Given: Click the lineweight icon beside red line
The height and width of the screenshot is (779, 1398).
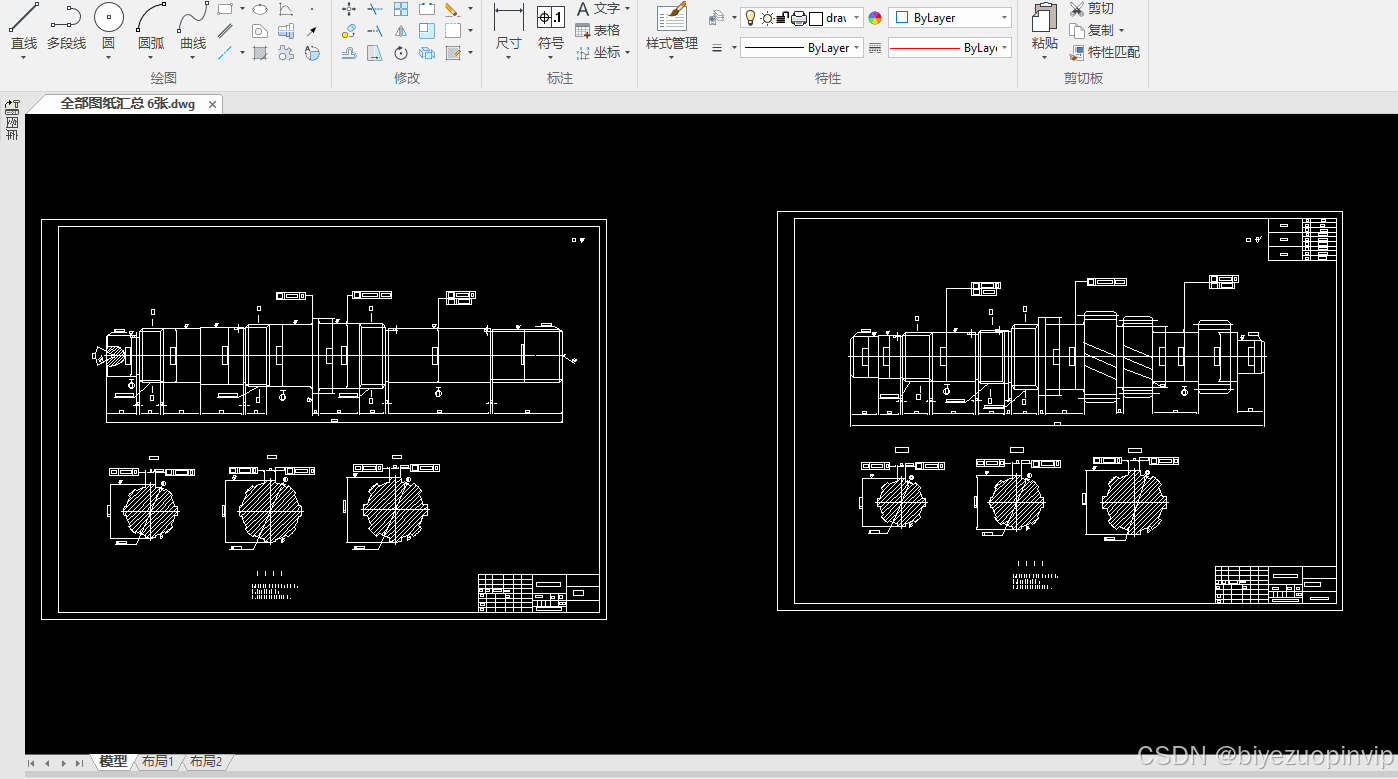Looking at the screenshot, I should 875,48.
